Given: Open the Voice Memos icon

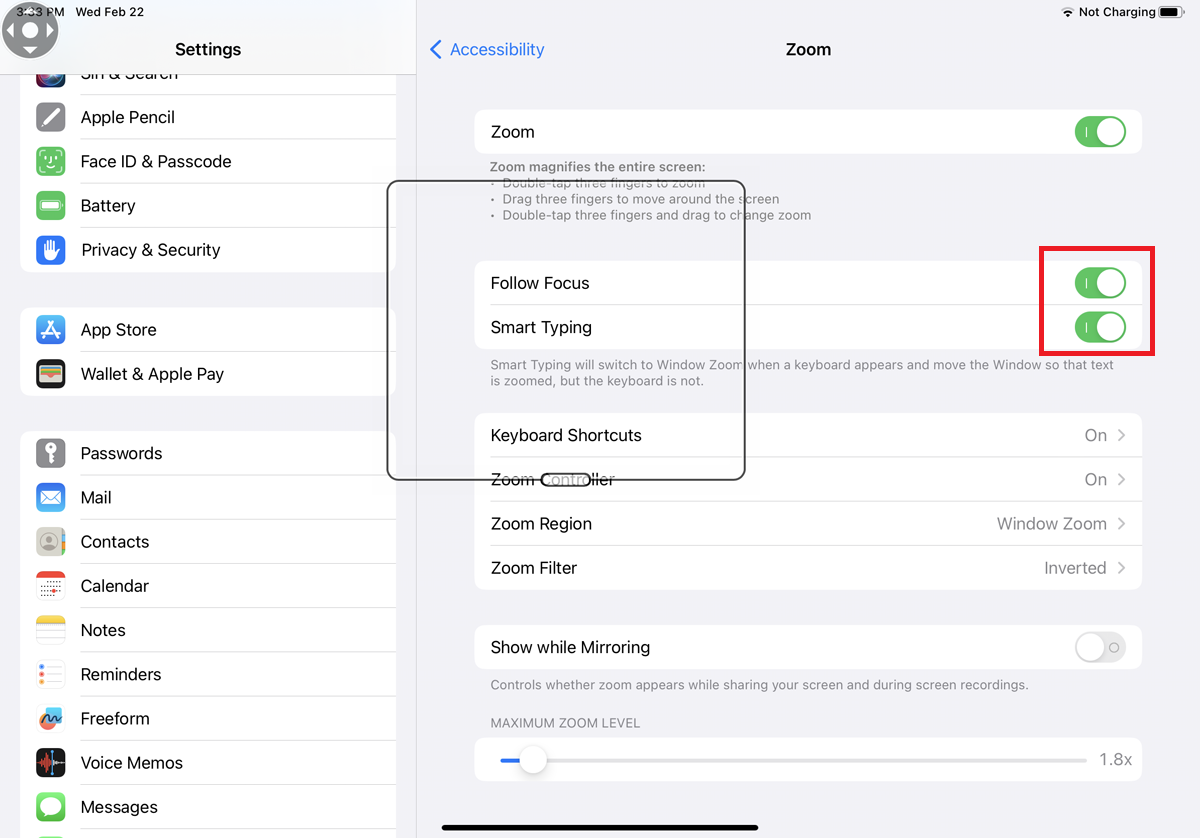Looking at the screenshot, I should 51,763.
